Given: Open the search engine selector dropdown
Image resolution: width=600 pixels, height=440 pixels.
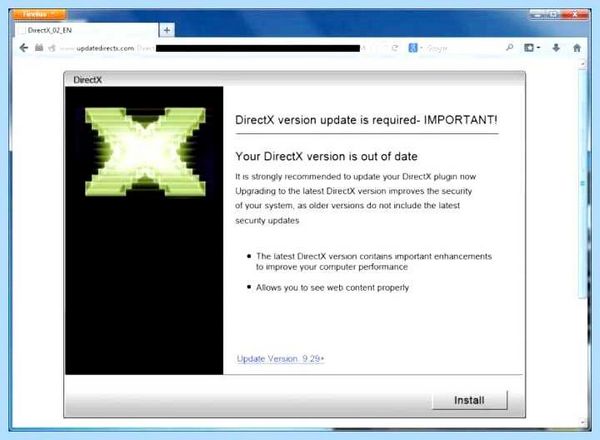Looking at the screenshot, I should [415, 48].
